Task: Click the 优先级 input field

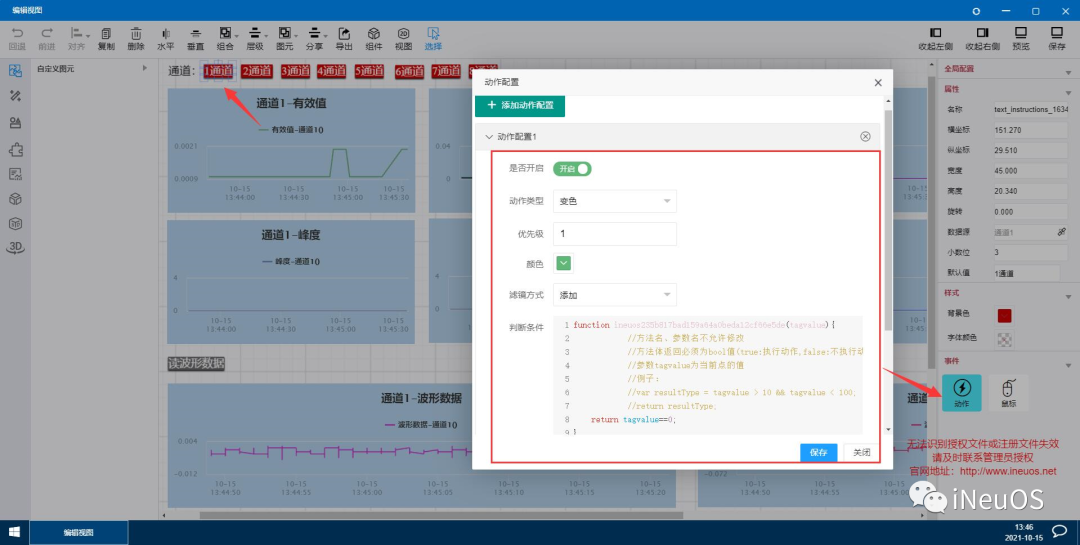Action: click(614, 234)
